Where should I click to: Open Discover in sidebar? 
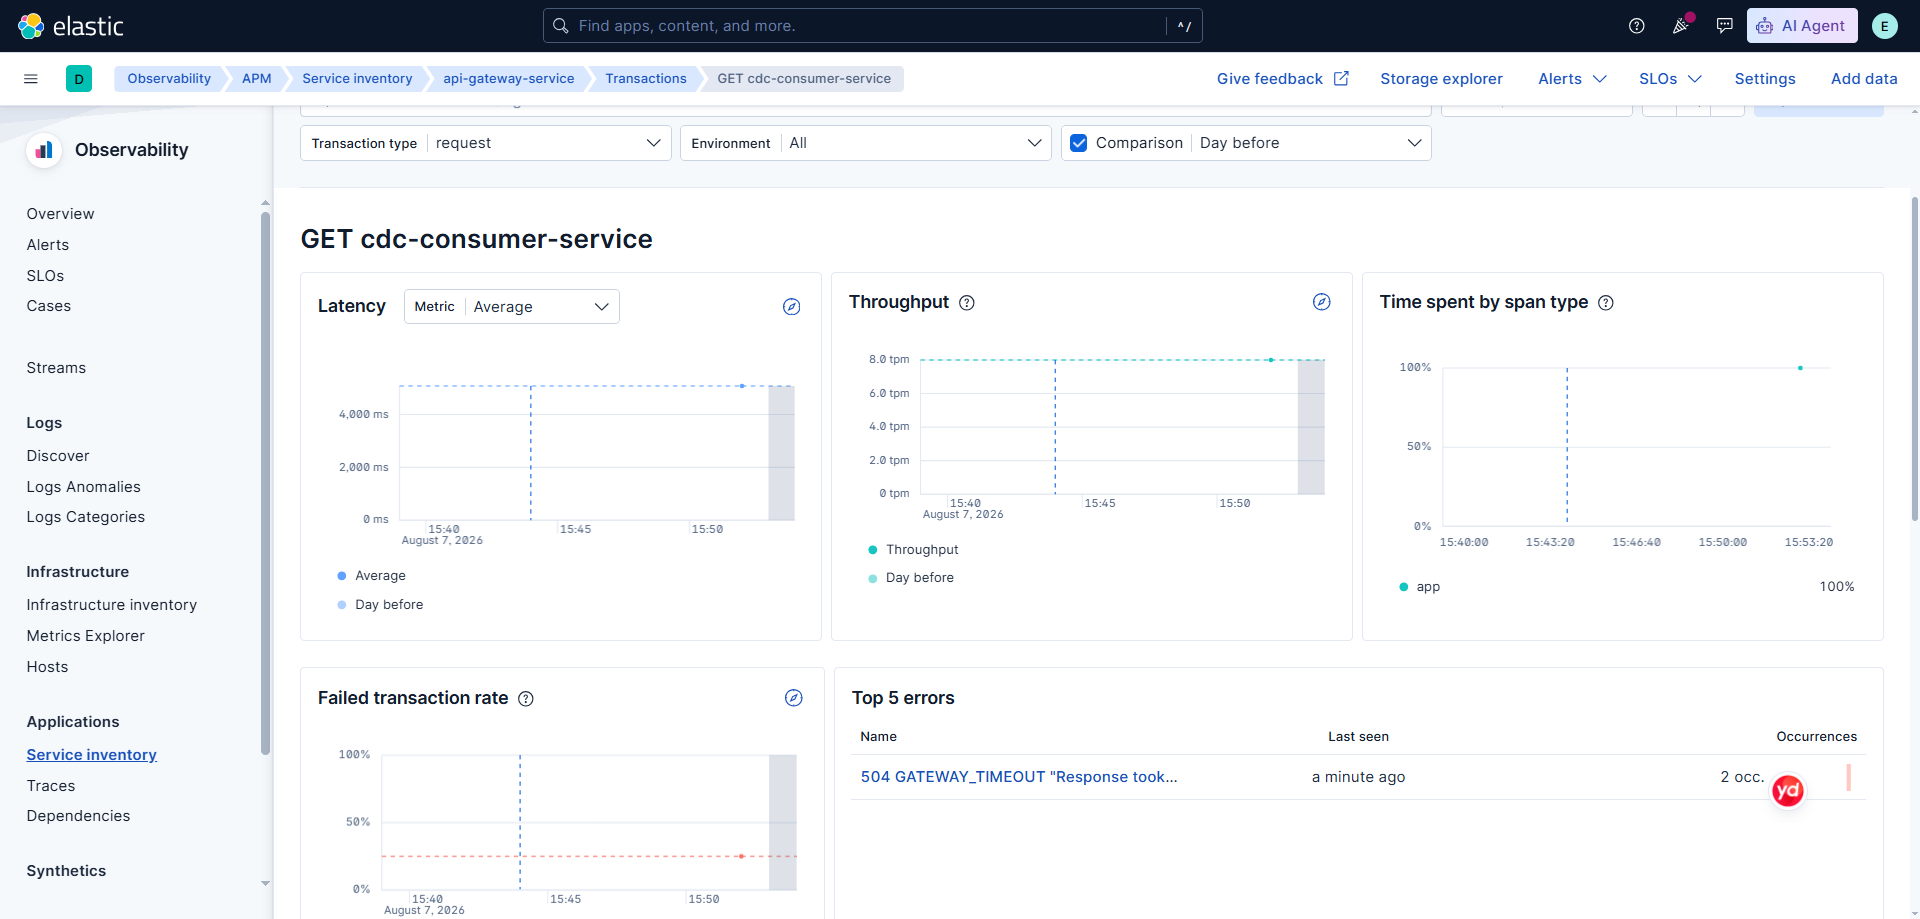[x=58, y=456]
